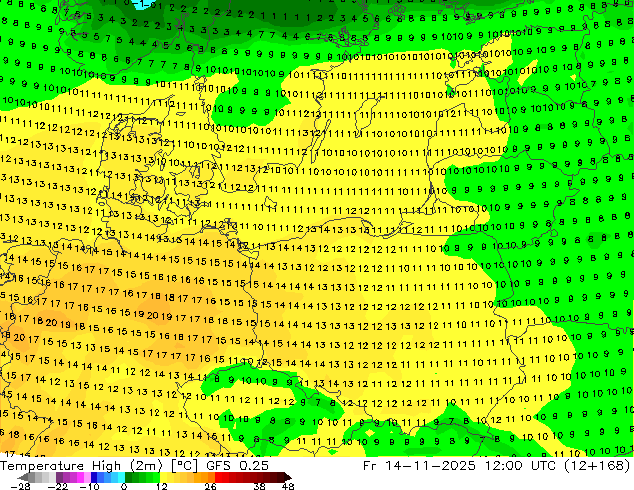The width and height of the screenshot is (634, 490).
Task: Click the "12" legend label under colorbar
Action: click(162, 486)
